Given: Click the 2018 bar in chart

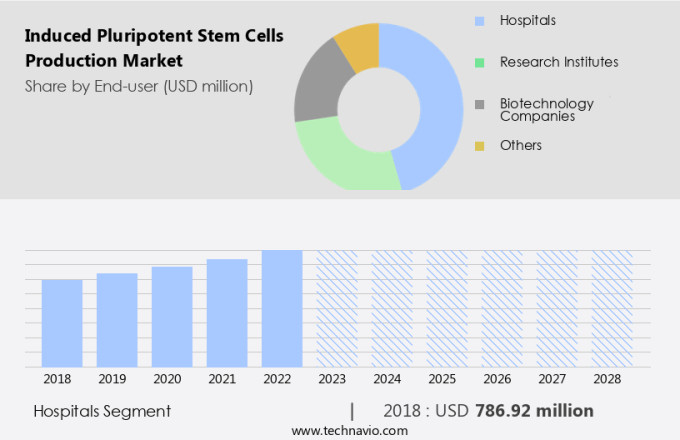Looking at the screenshot, I should [62, 323].
